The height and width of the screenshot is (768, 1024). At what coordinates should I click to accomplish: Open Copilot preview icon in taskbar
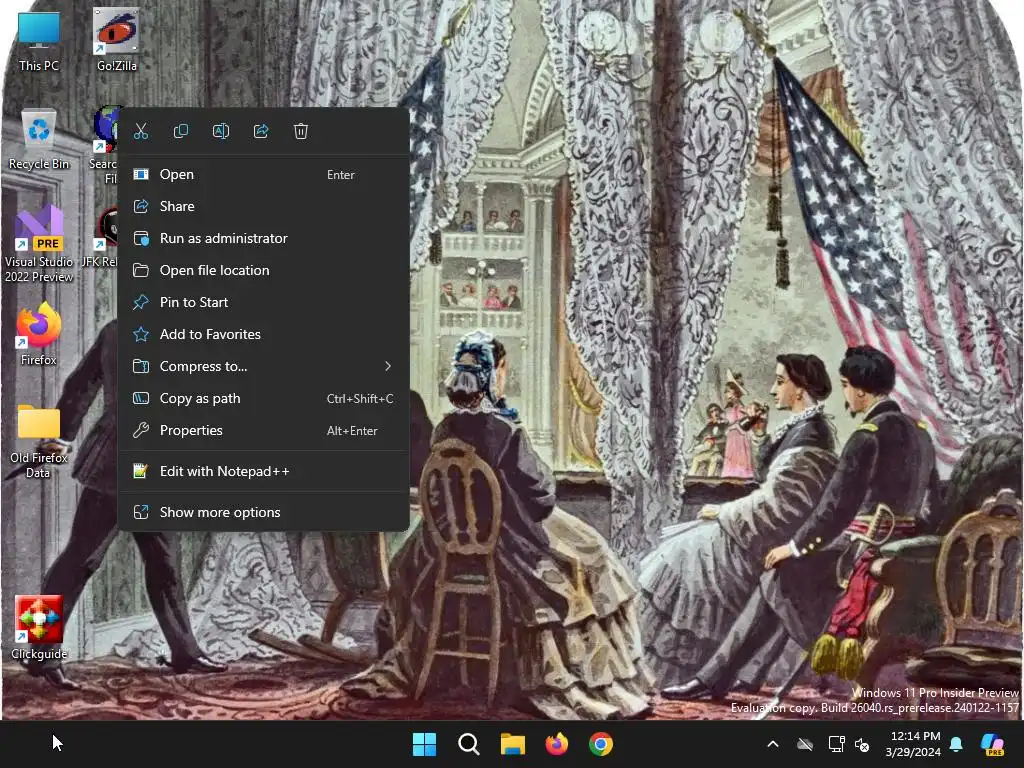click(993, 744)
